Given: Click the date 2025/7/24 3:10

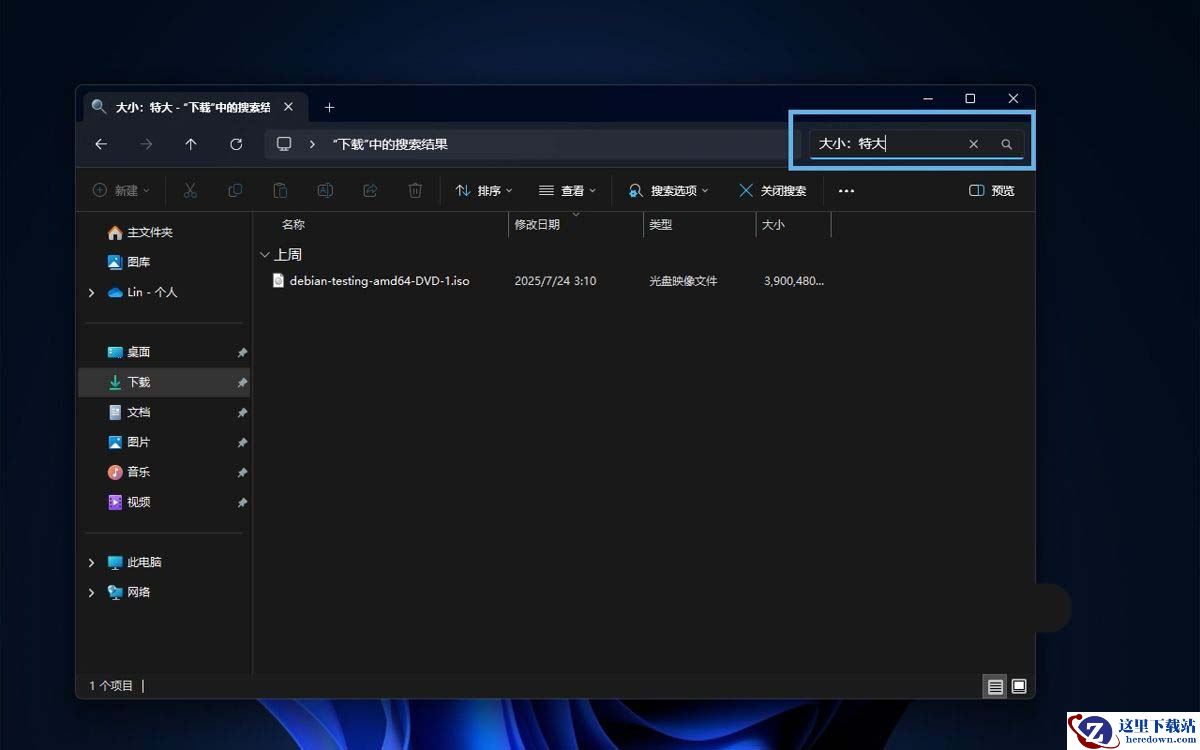Looking at the screenshot, I should [x=555, y=281].
